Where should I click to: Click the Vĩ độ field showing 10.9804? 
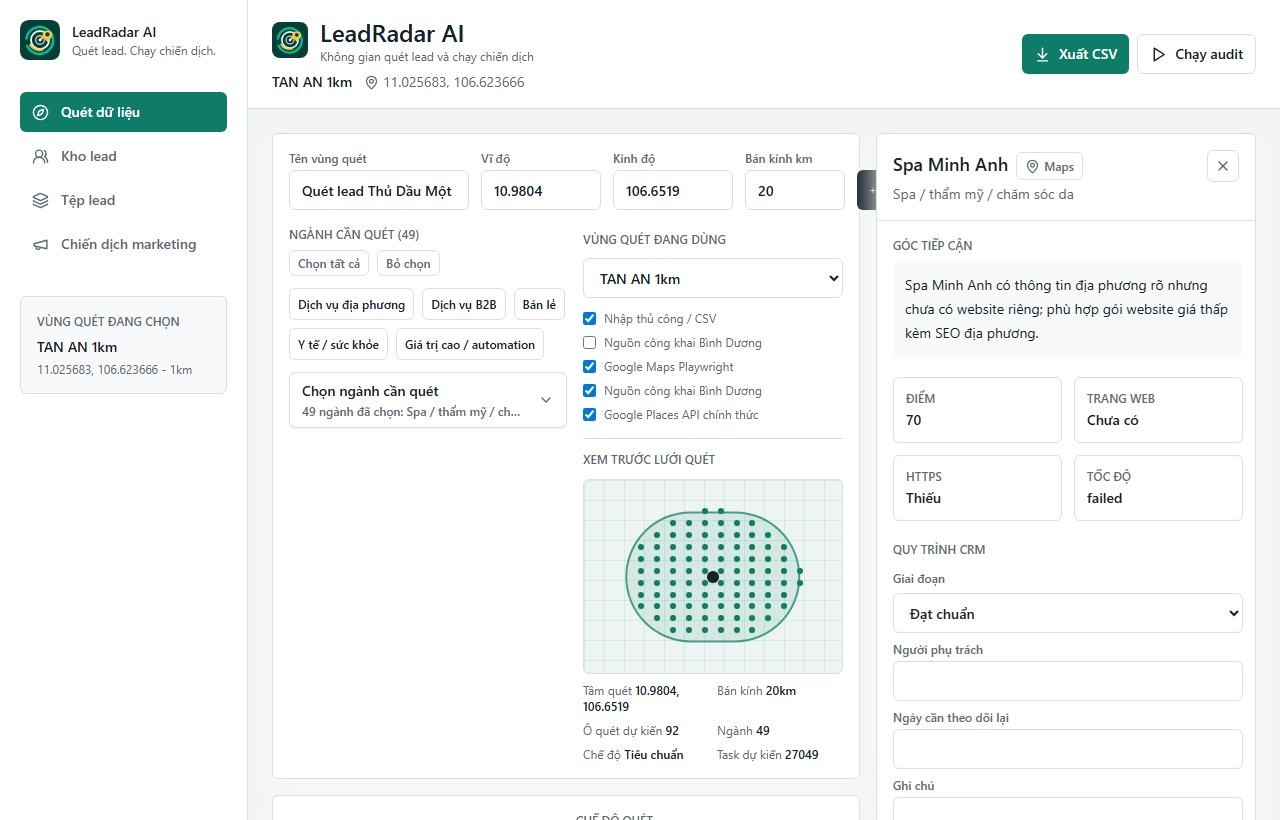(x=541, y=190)
